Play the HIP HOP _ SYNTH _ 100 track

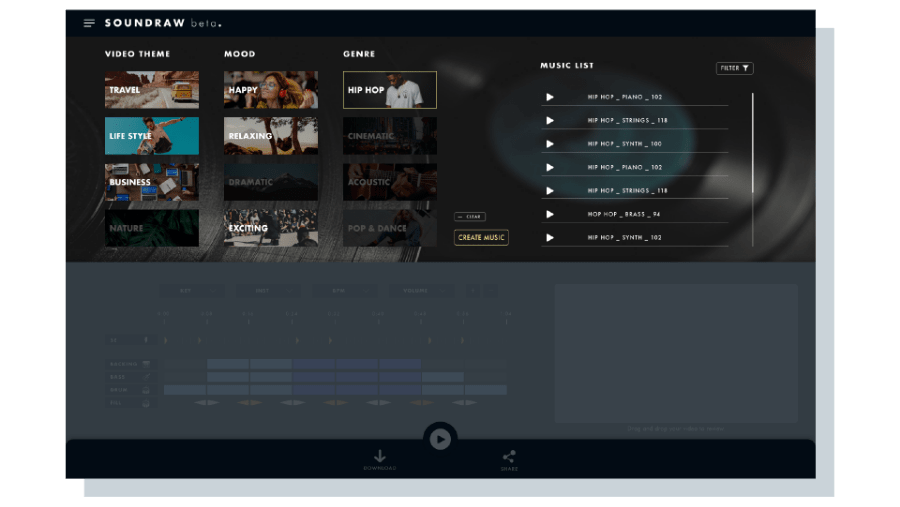[550, 144]
